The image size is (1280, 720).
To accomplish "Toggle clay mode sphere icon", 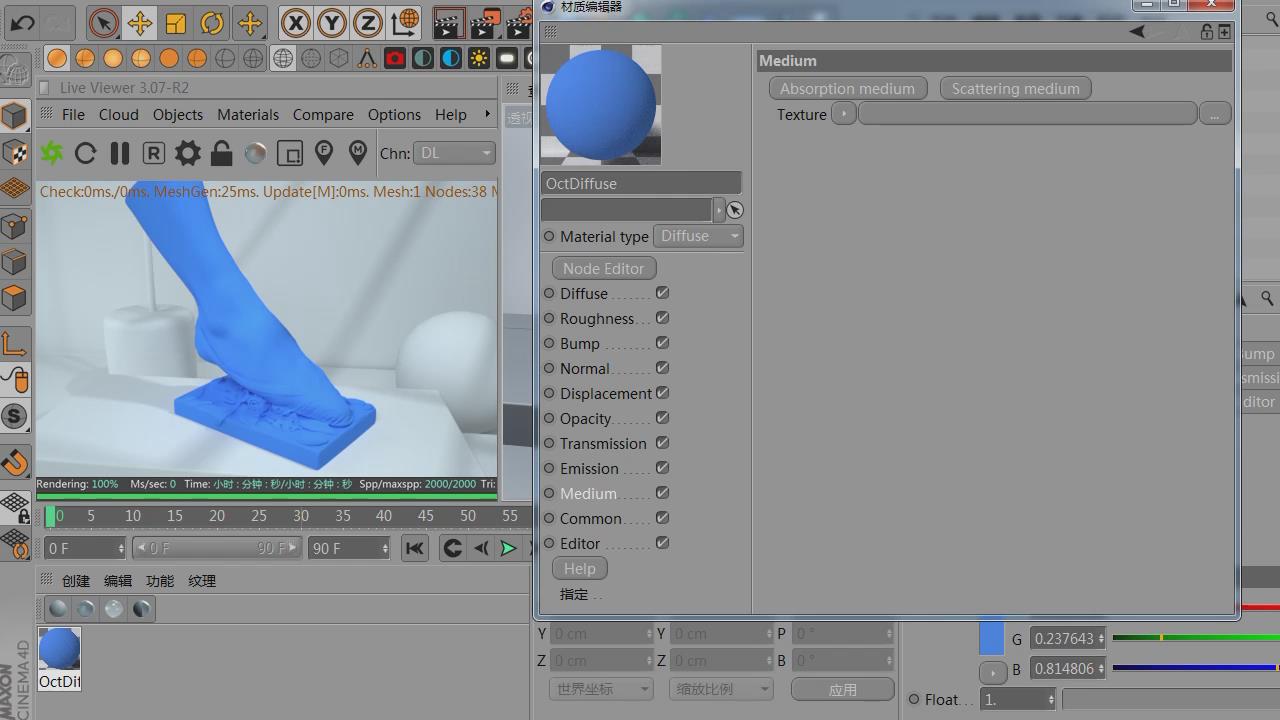I will coord(255,153).
